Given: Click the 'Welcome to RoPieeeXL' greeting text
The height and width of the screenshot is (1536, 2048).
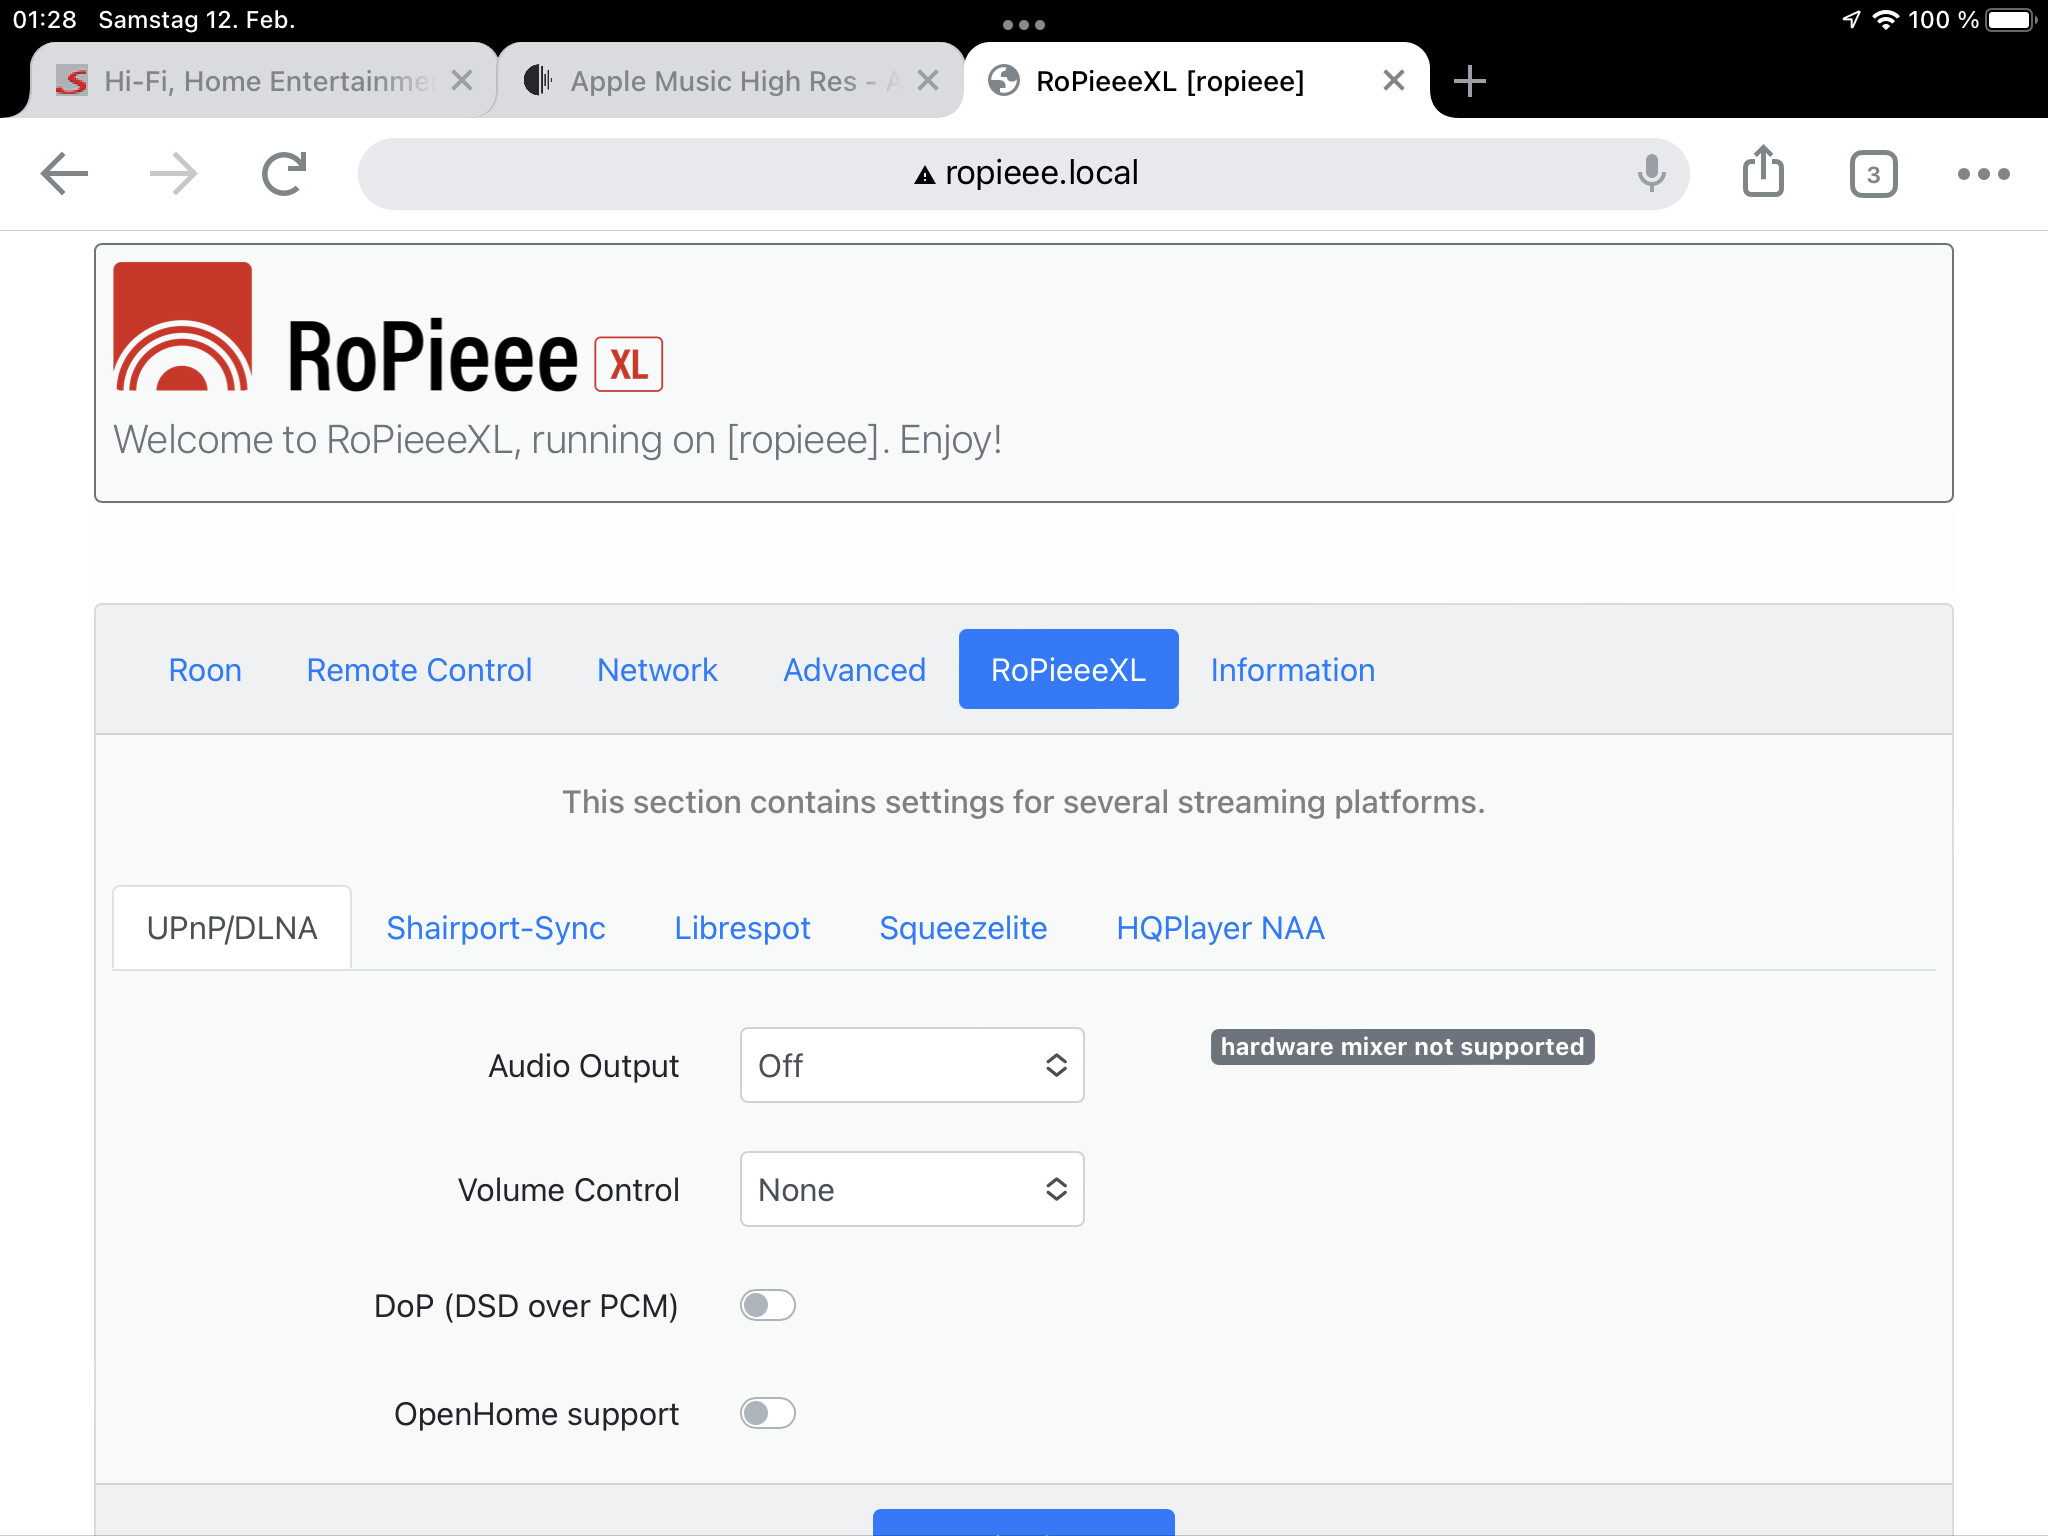Looking at the screenshot, I should [x=558, y=440].
